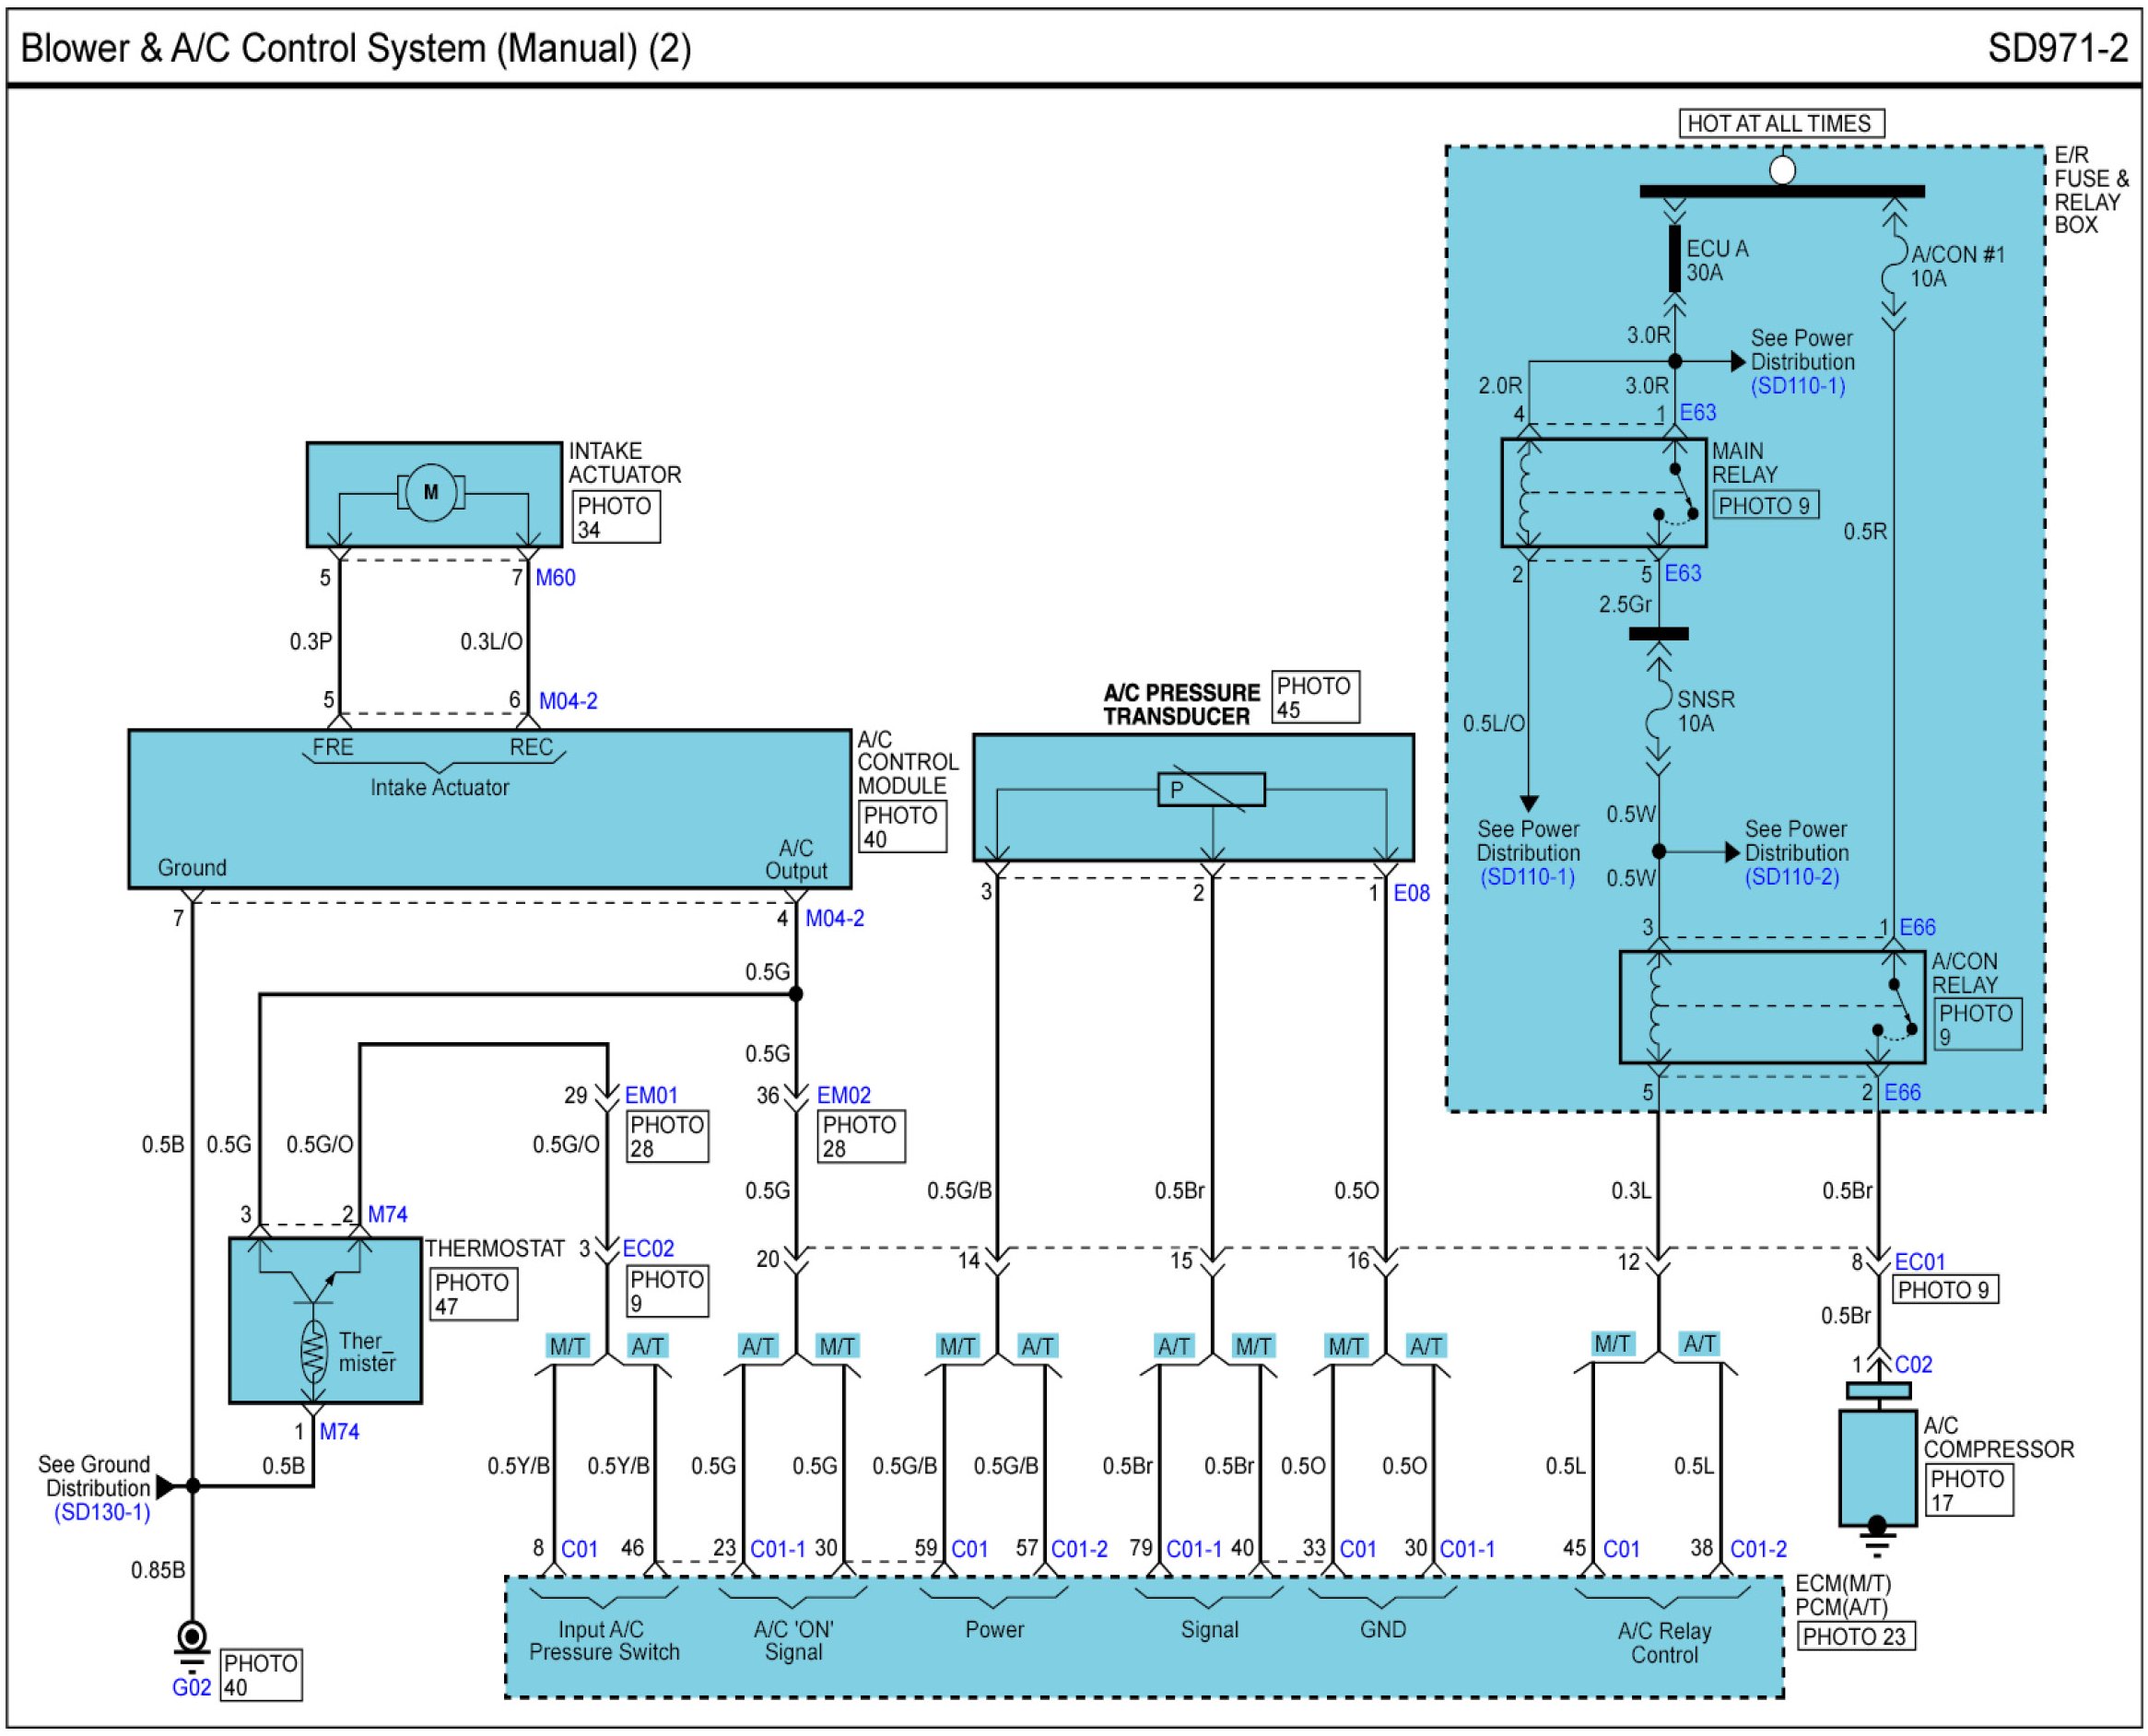Open the SD130-1 ground distribution link
The image size is (2148, 1736).
(102, 1512)
